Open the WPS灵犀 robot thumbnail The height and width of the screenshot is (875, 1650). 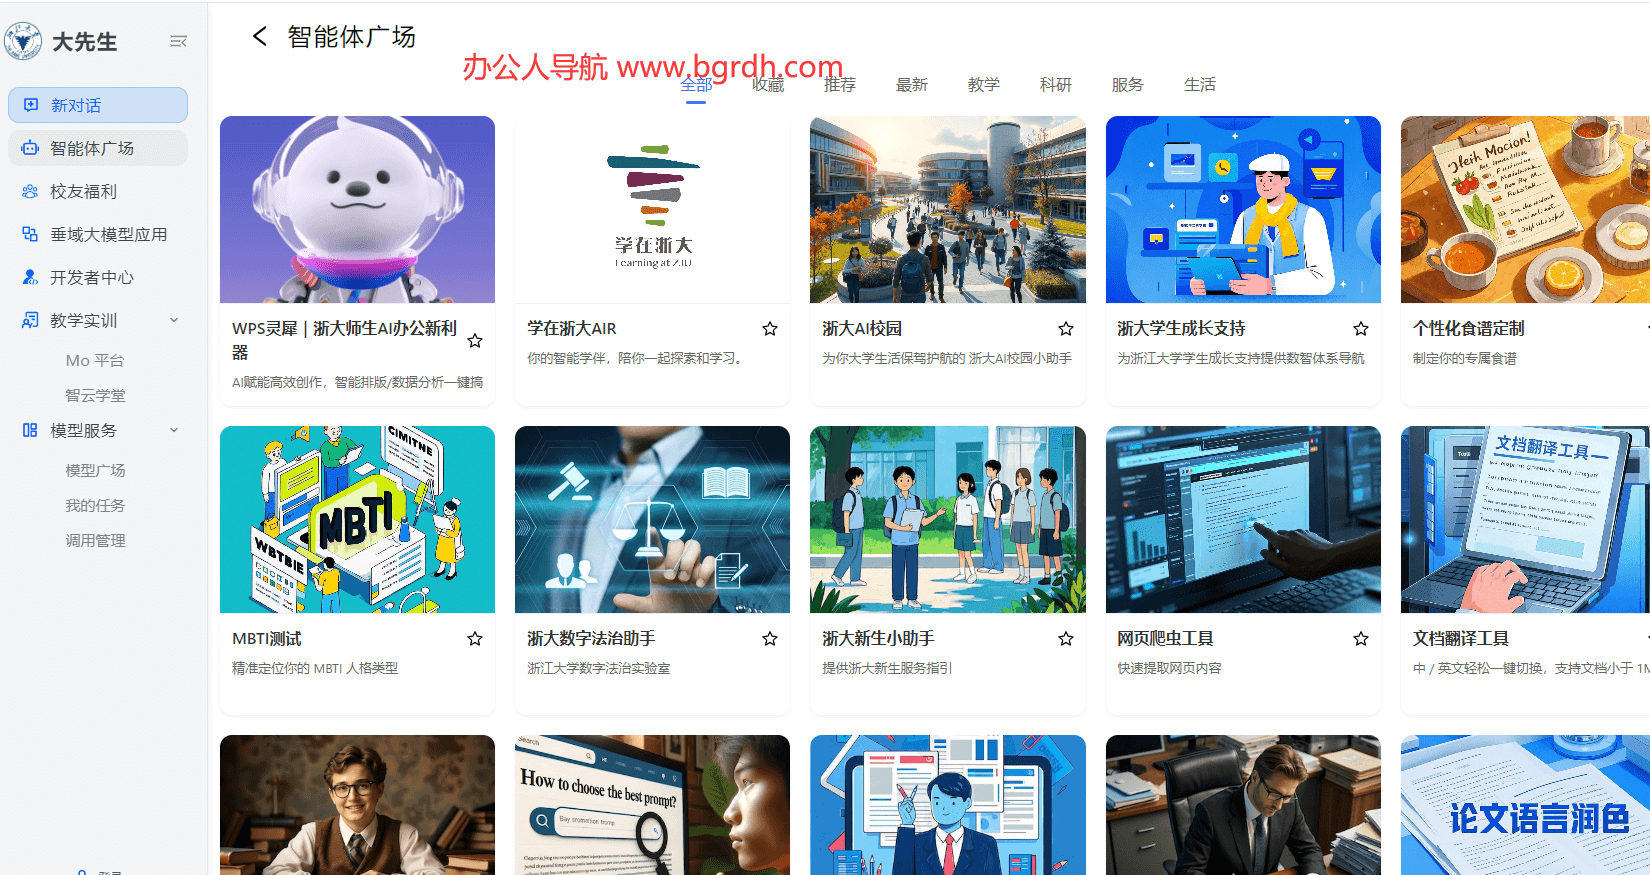(x=357, y=209)
